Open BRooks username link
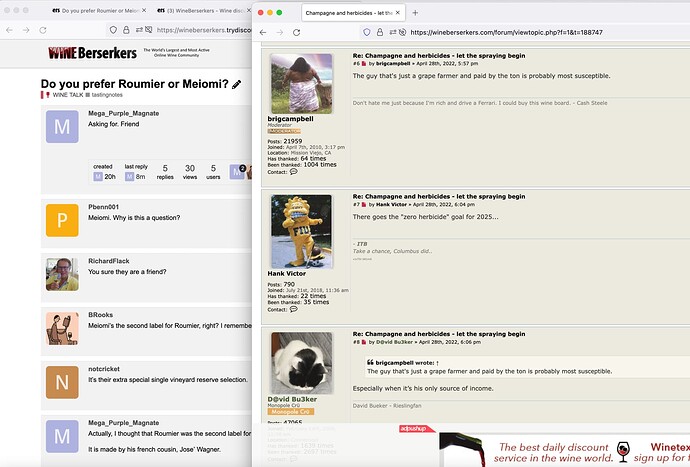This screenshot has height=467, width=690. click(100, 315)
